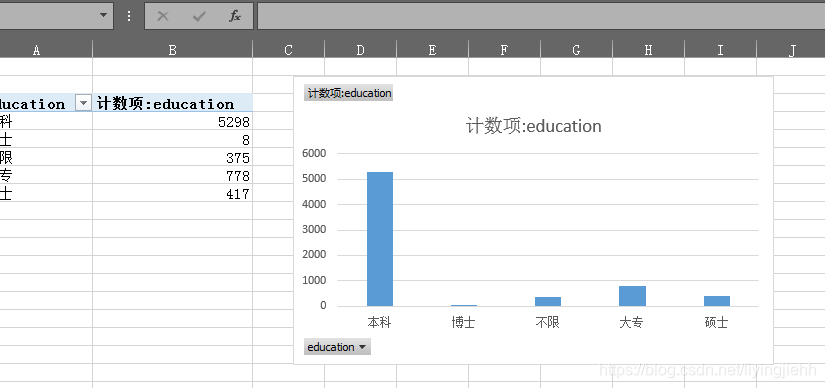Select the 博士 bar in the chart

point(464,305)
